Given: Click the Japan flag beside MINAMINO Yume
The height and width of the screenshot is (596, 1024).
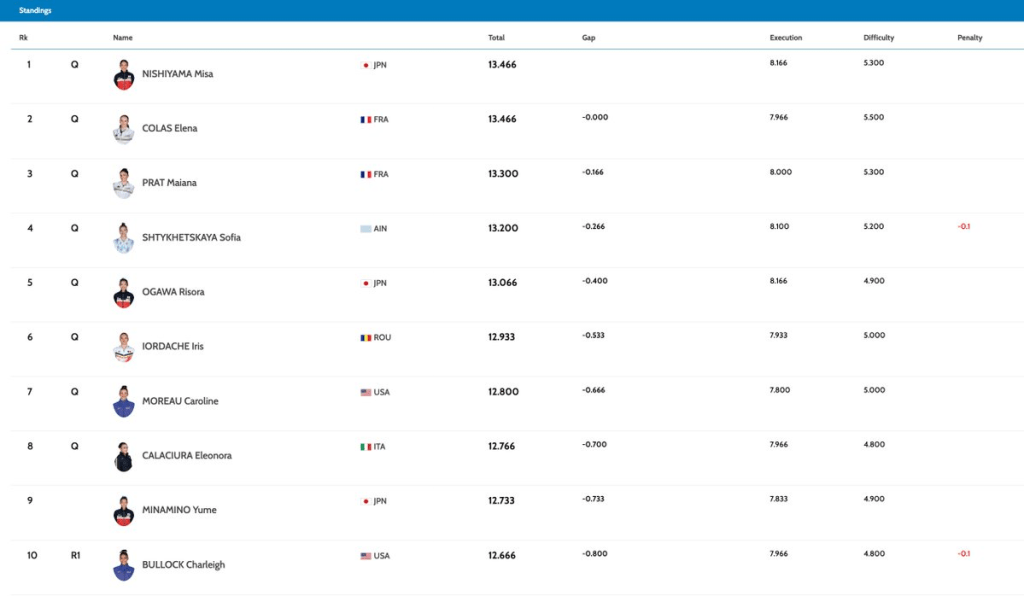Looking at the screenshot, I should click(365, 502).
